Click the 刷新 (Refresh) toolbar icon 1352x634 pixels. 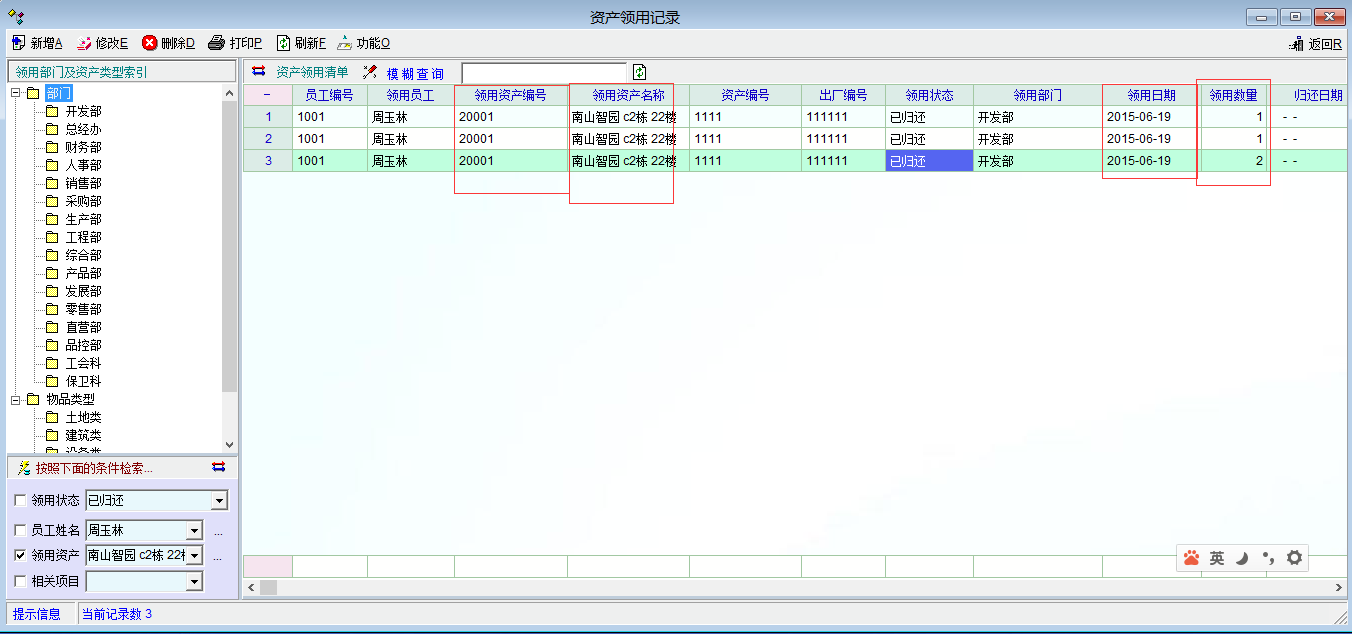[283, 43]
